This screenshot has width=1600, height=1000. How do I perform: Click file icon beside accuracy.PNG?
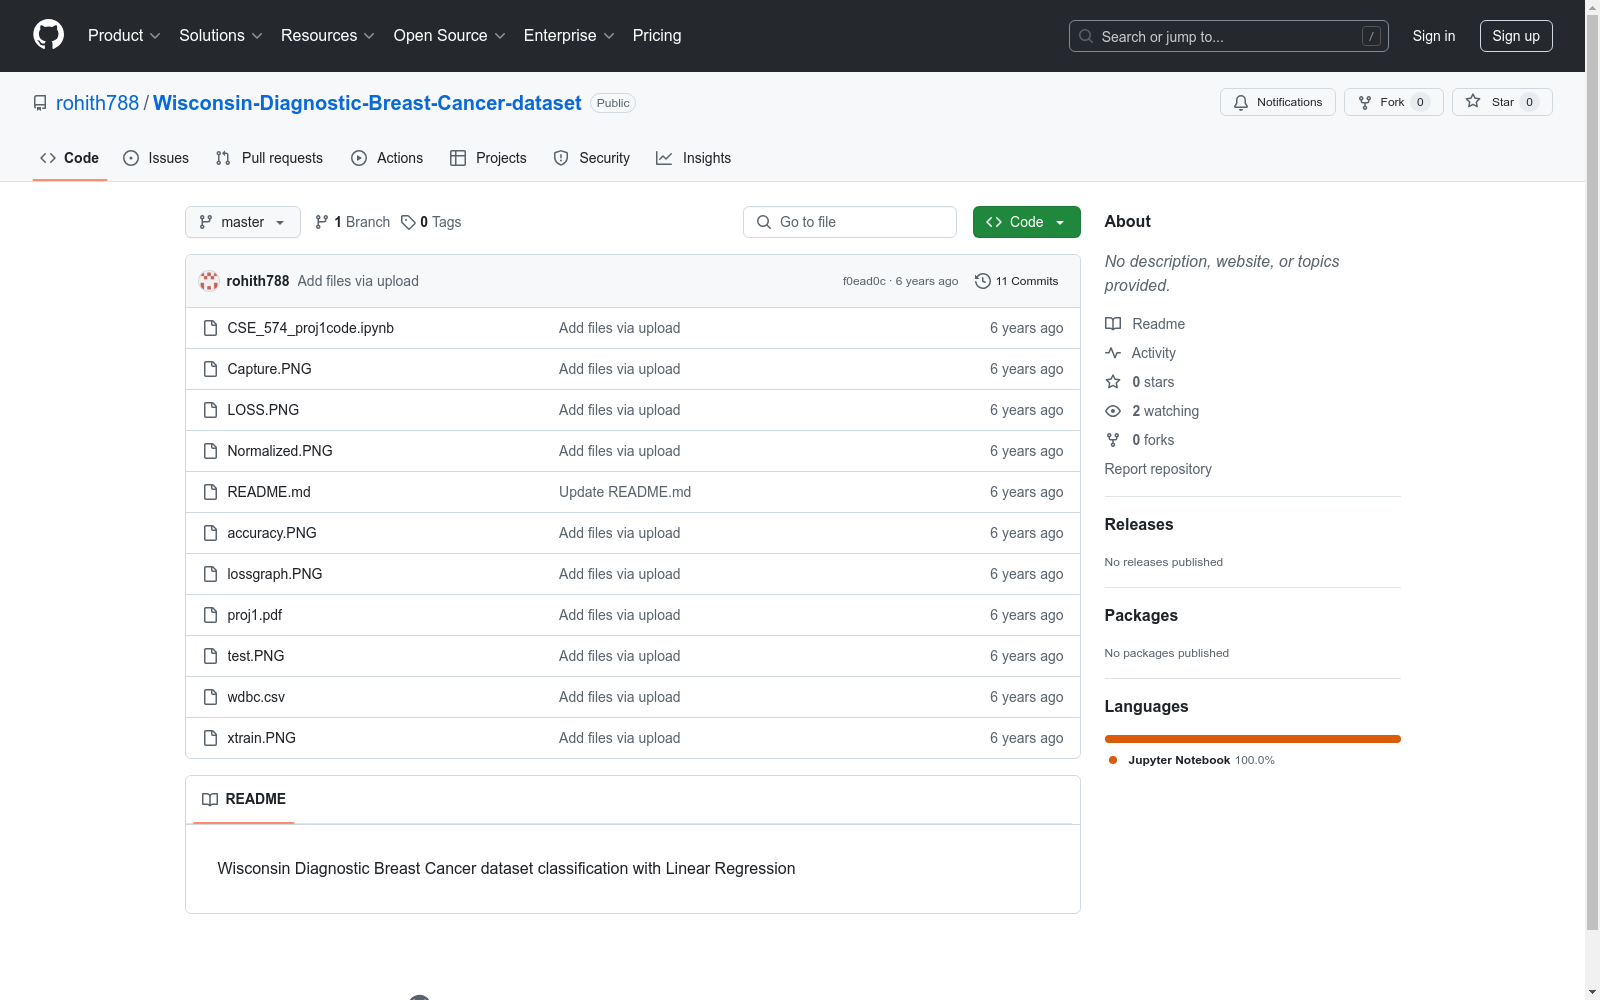pyautogui.click(x=210, y=533)
